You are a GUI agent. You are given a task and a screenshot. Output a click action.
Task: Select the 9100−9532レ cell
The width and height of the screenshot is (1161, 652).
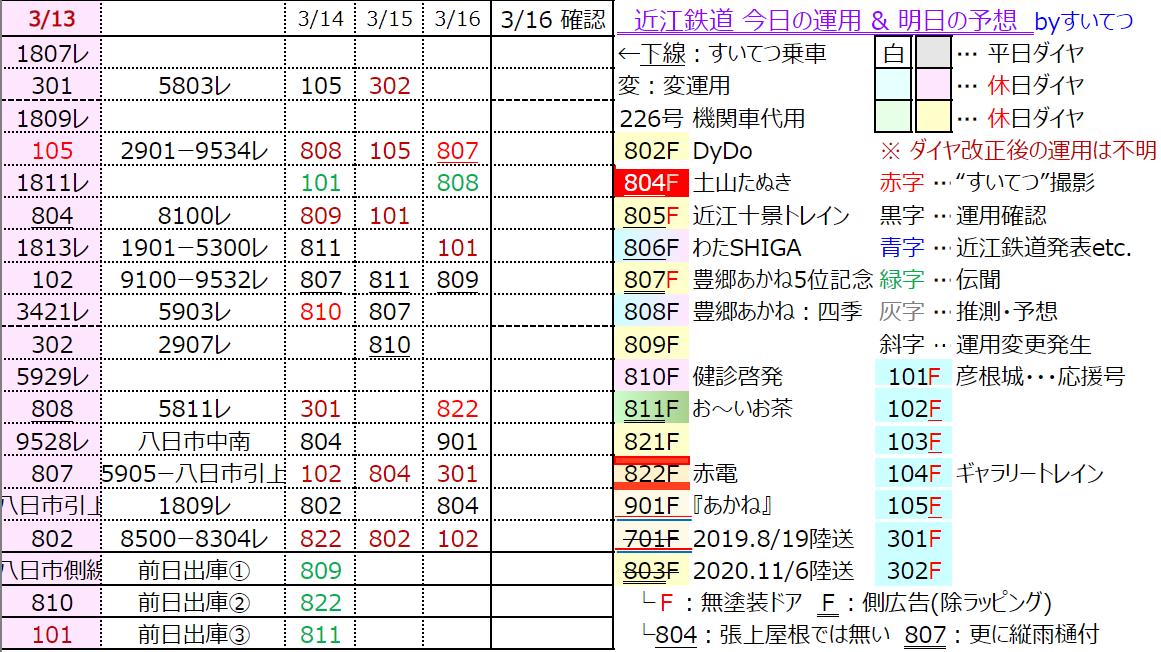click(x=193, y=280)
